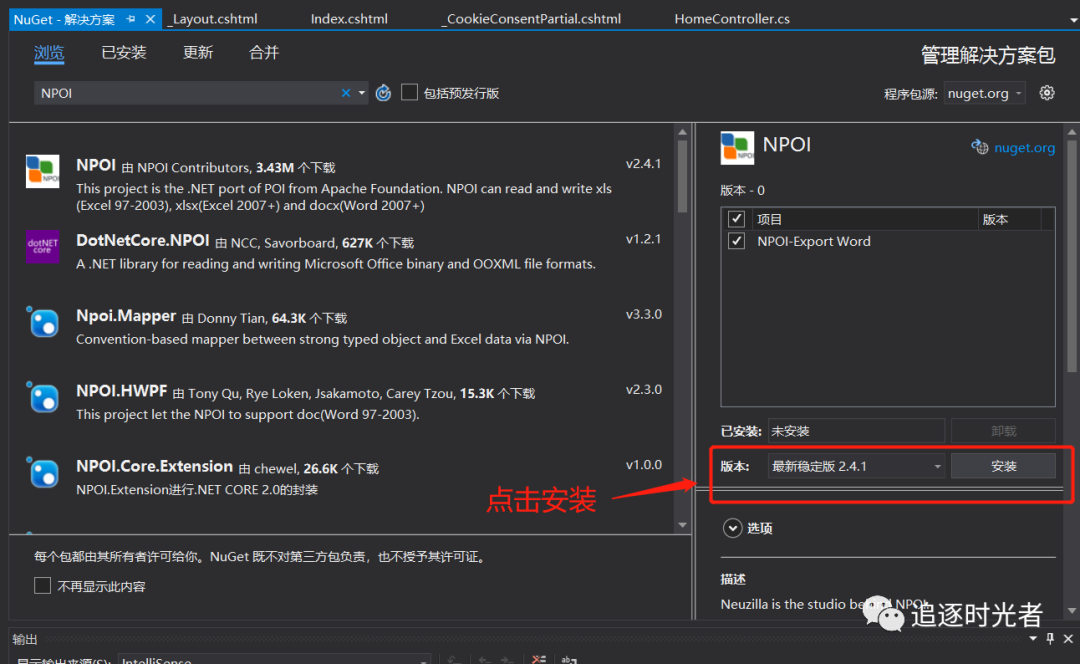Click the Npoi.Mapper package icon
The width and height of the screenshot is (1080, 664).
point(42,322)
